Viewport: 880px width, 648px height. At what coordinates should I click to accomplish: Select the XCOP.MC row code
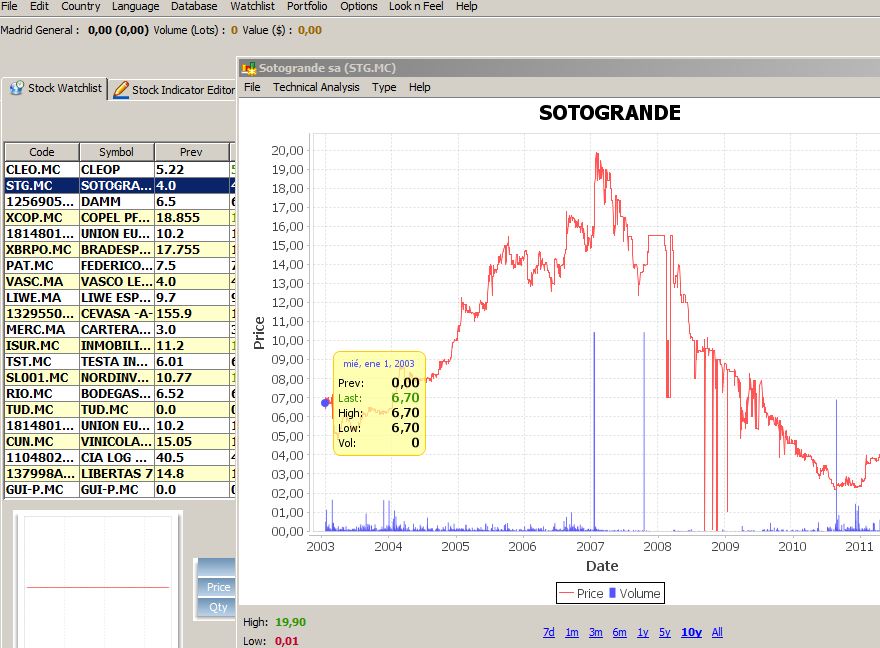pyautogui.click(x=42, y=218)
